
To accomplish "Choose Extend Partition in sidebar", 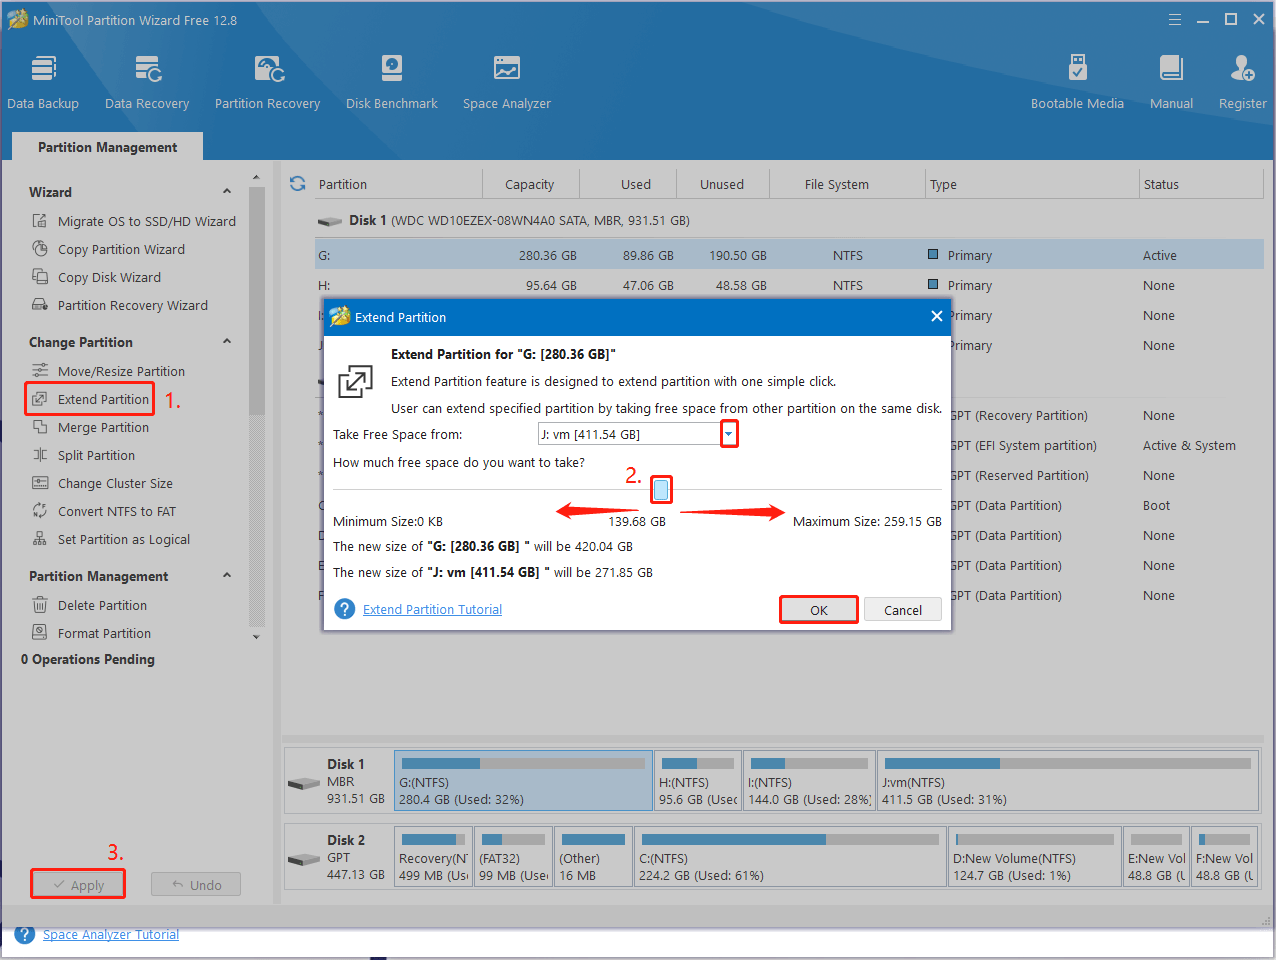I will pos(90,399).
